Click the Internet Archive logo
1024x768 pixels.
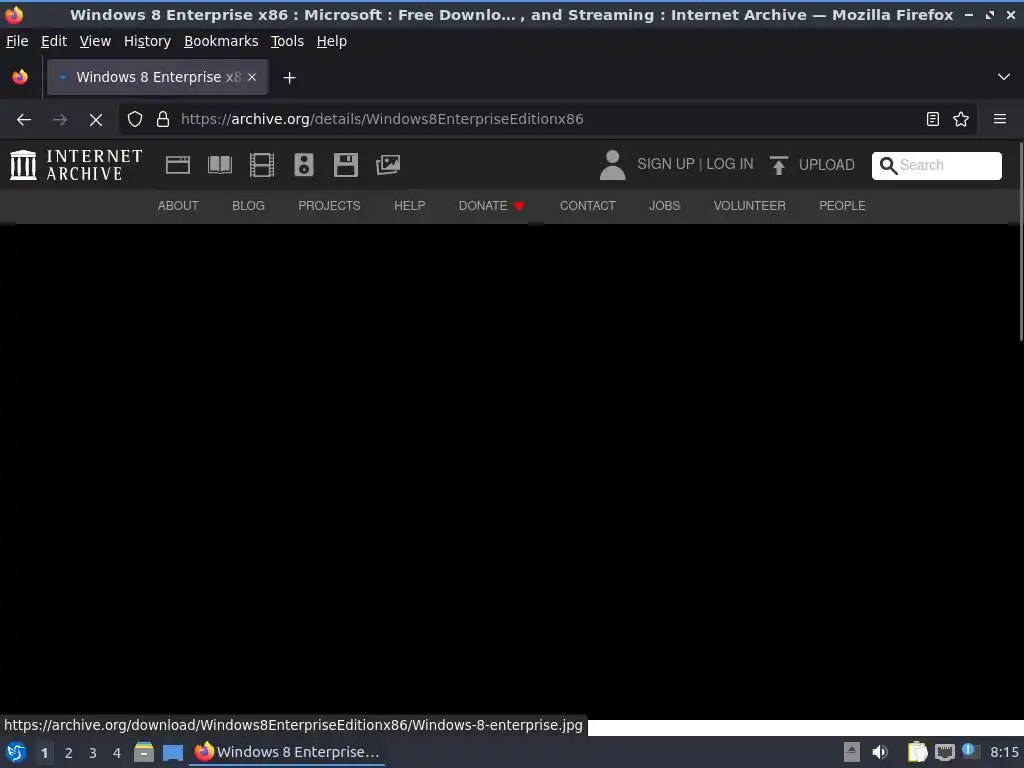76,165
